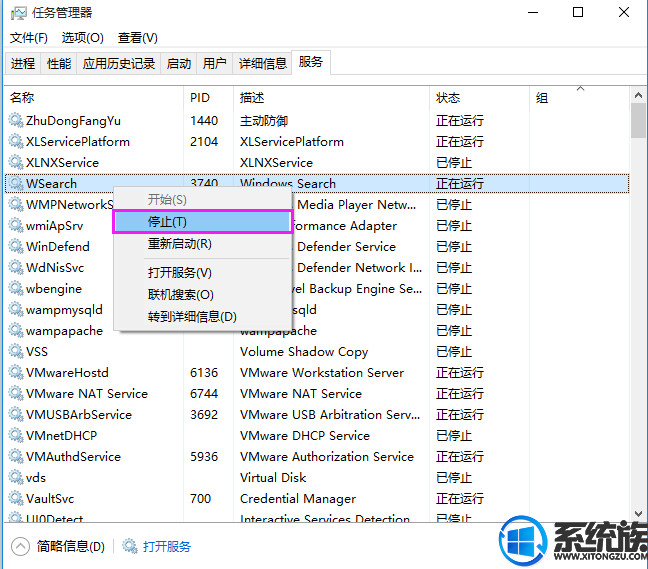648x569 pixels.
Task: Click the 主动防御 description cell
Action: click(264, 121)
